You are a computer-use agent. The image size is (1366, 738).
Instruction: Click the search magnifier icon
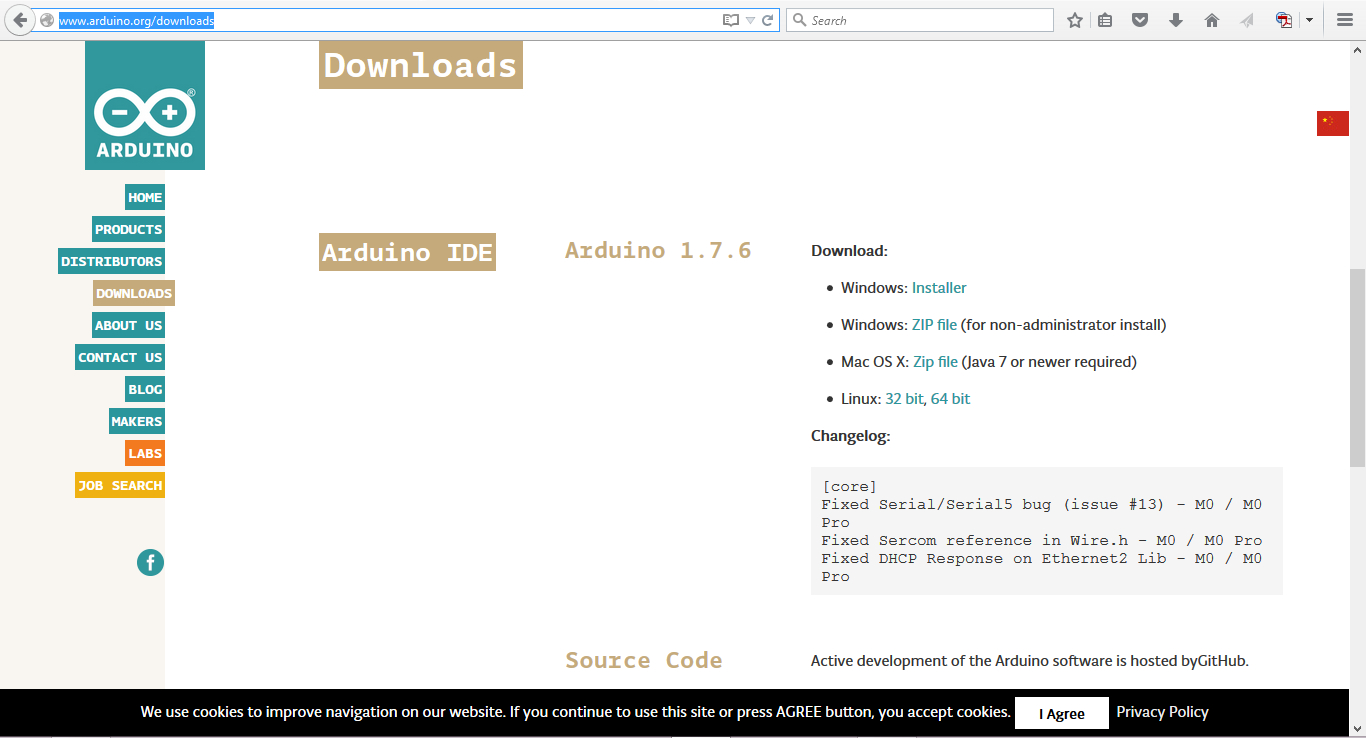(799, 20)
